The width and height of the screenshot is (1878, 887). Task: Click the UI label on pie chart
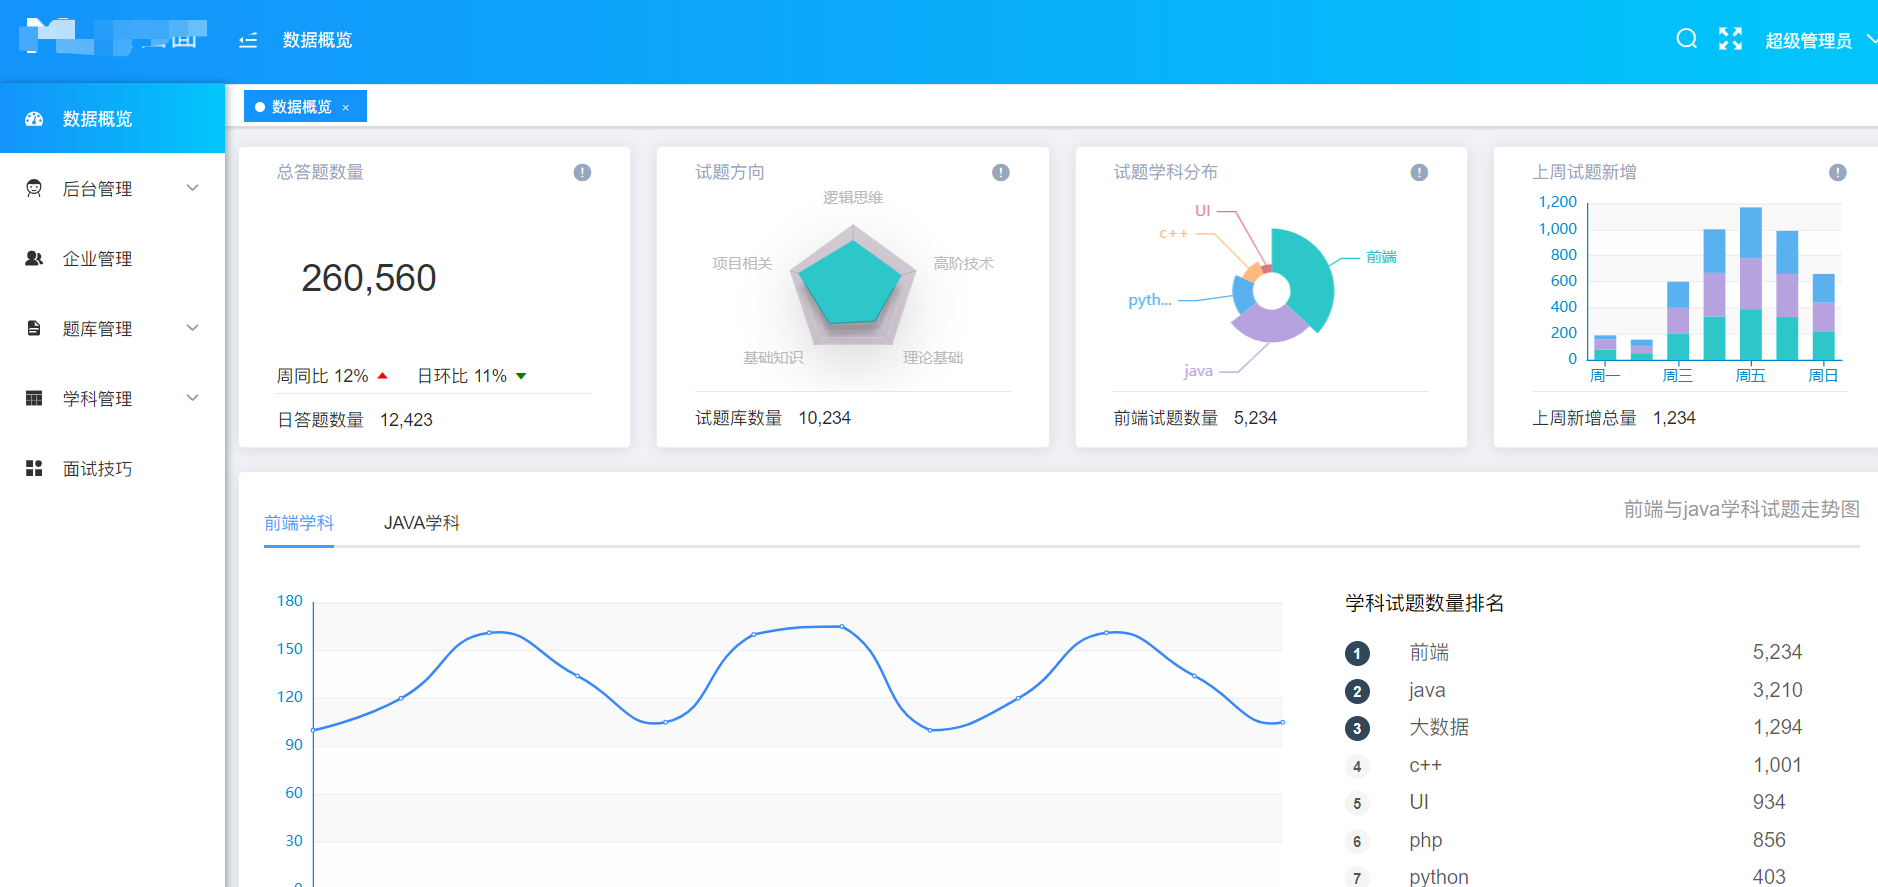1203,211
